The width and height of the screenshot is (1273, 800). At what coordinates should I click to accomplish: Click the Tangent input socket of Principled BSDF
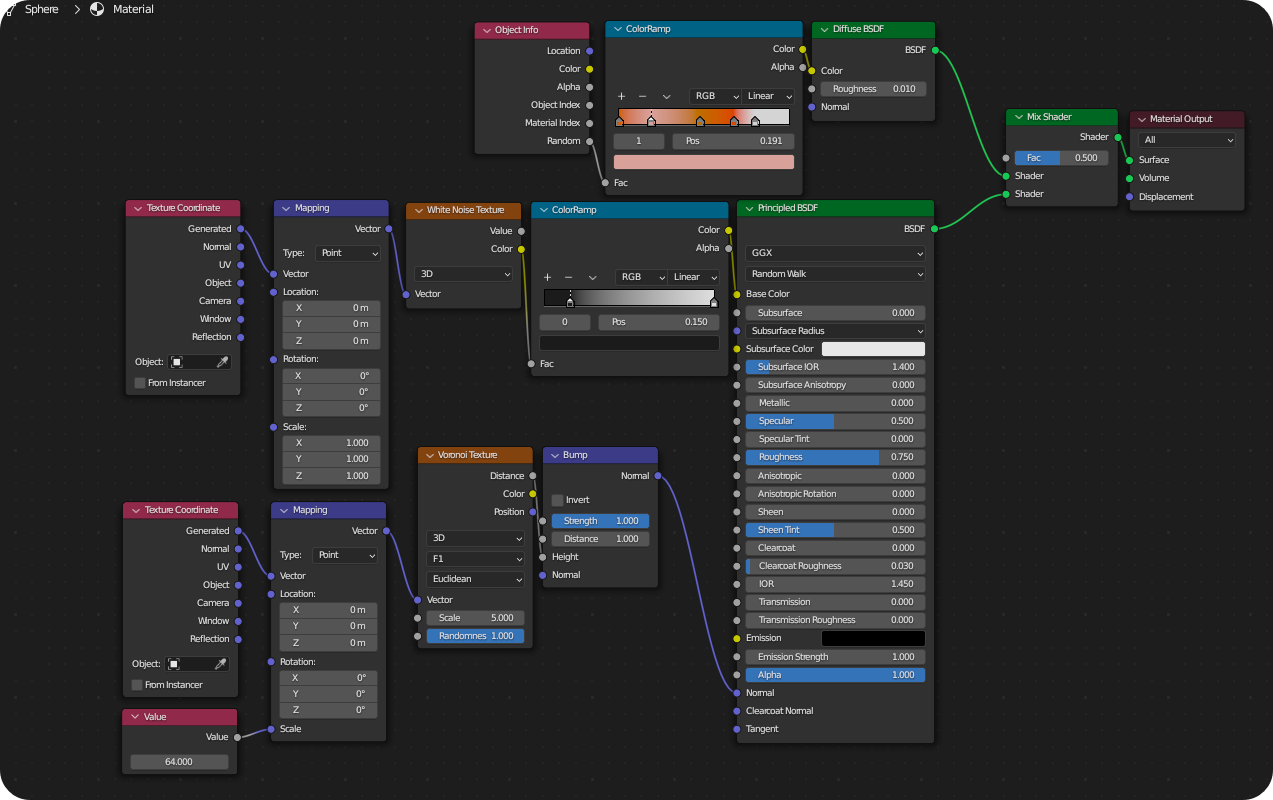pos(737,729)
